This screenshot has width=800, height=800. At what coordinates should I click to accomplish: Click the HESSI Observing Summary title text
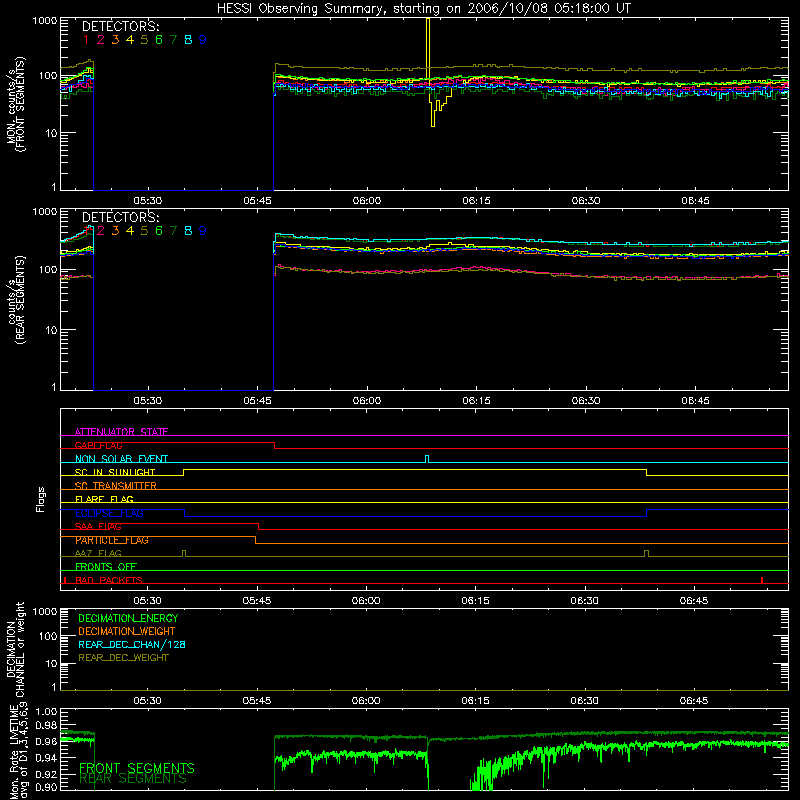(x=423, y=9)
